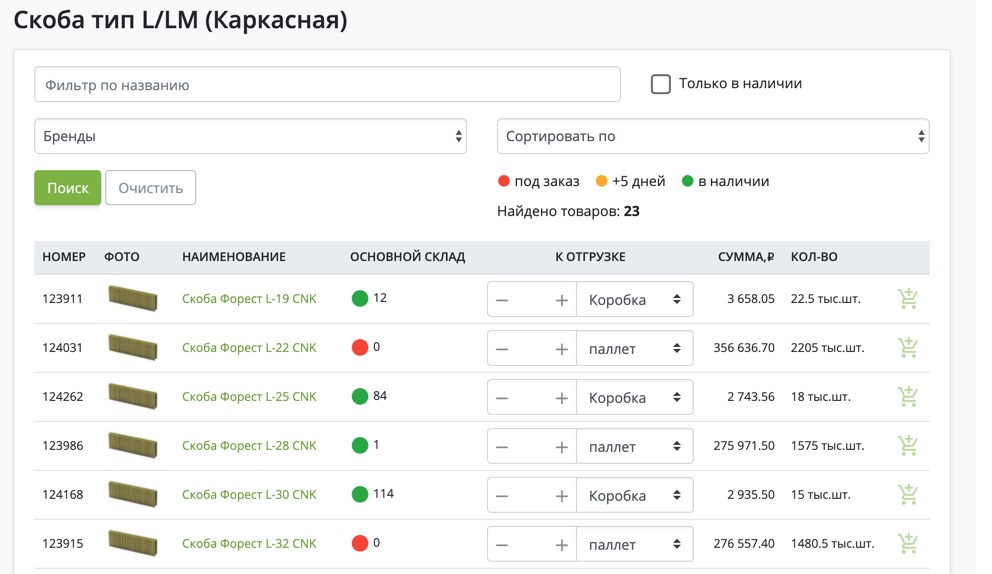Expand the Сортировать по dropdown
This screenshot has width=992, height=574.
click(713, 136)
